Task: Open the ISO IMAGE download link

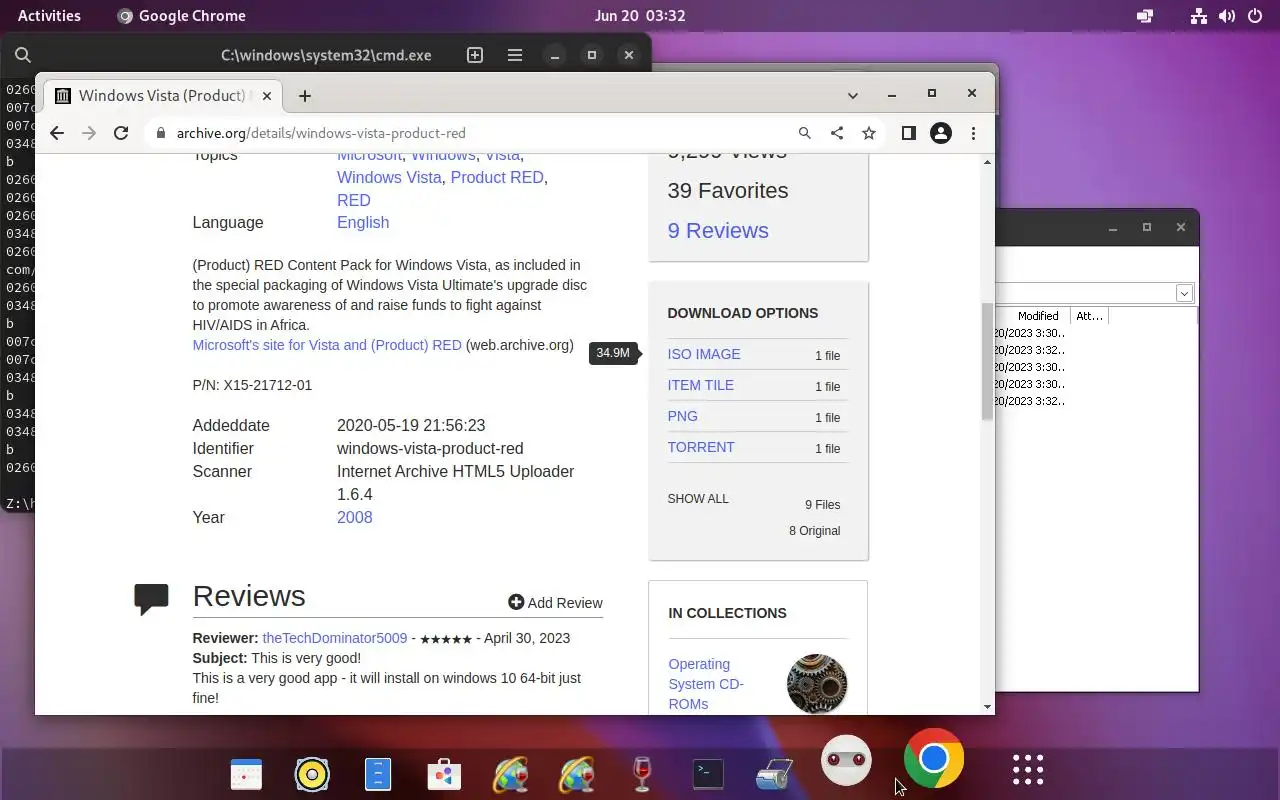Action: click(704, 354)
